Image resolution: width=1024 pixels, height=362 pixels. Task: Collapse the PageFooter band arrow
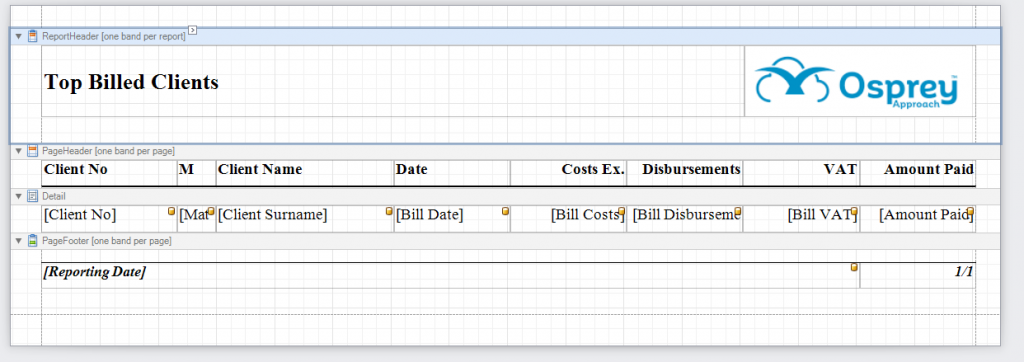click(19, 241)
